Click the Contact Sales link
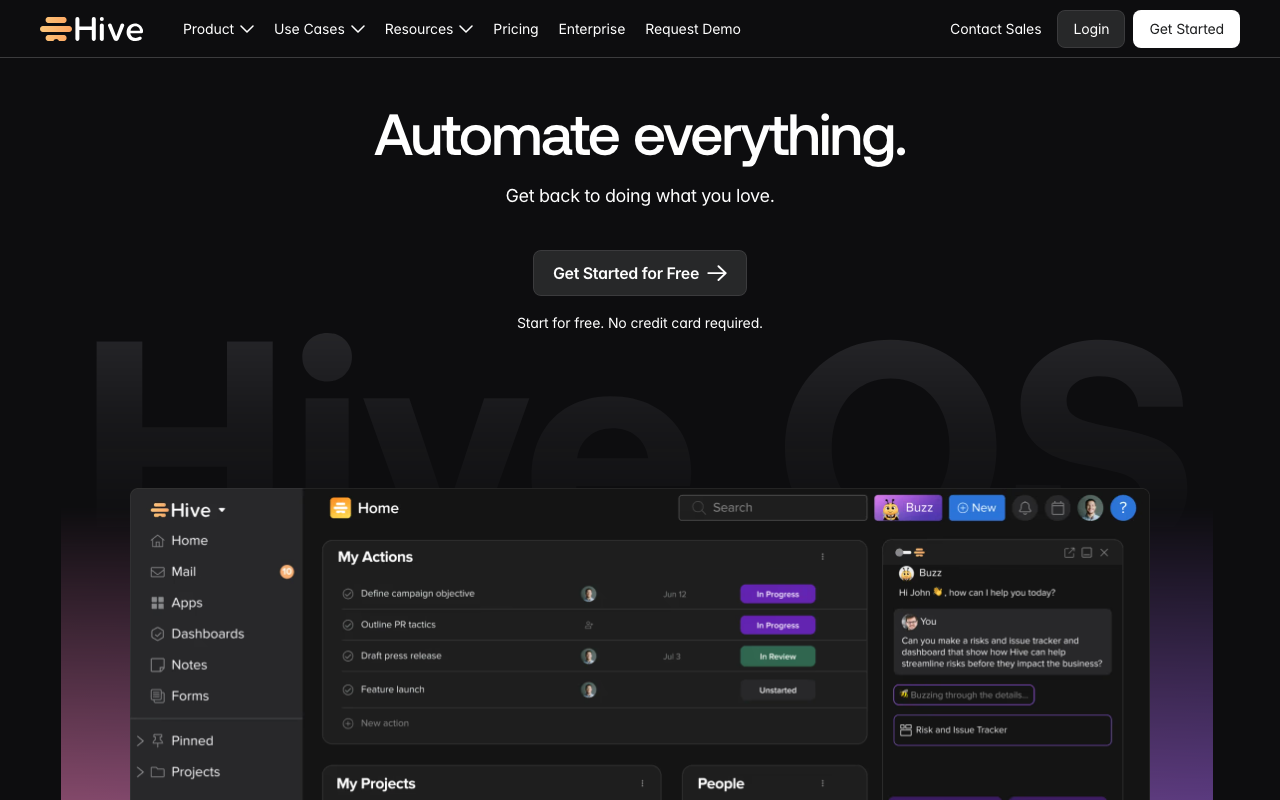 click(x=996, y=29)
